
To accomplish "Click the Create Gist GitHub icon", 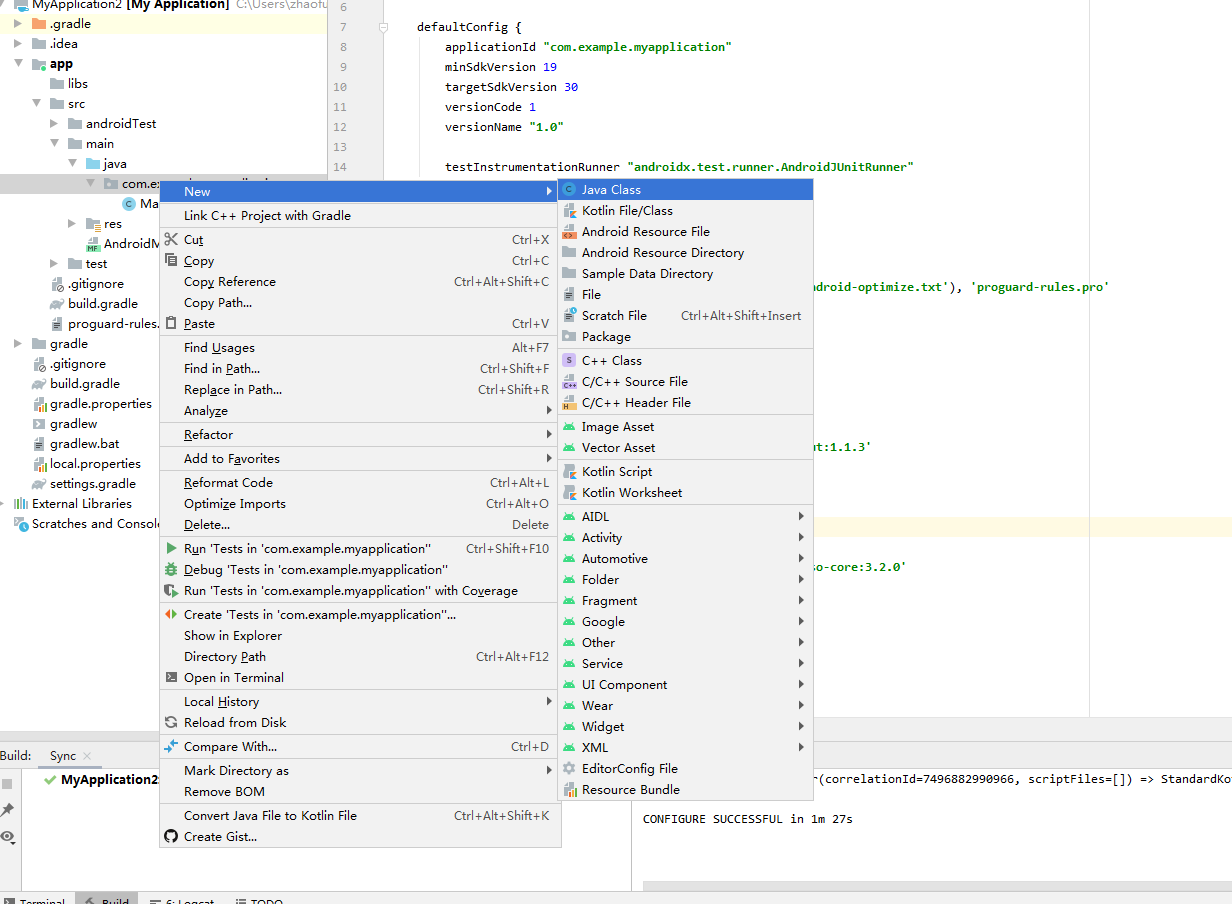I will [171, 836].
